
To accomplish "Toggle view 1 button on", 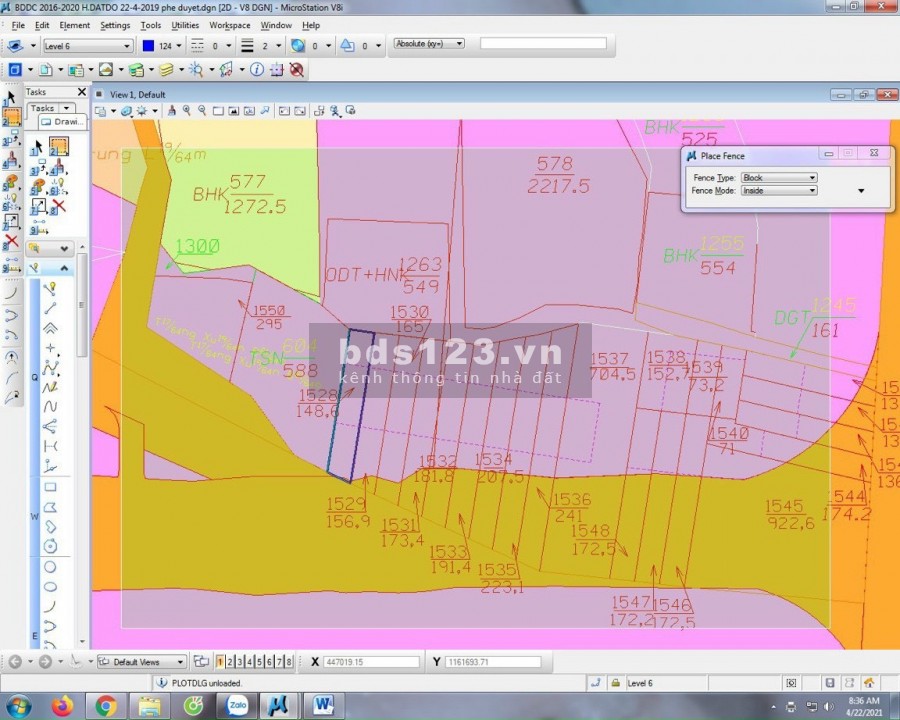I will pyautogui.click(x=220, y=662).
